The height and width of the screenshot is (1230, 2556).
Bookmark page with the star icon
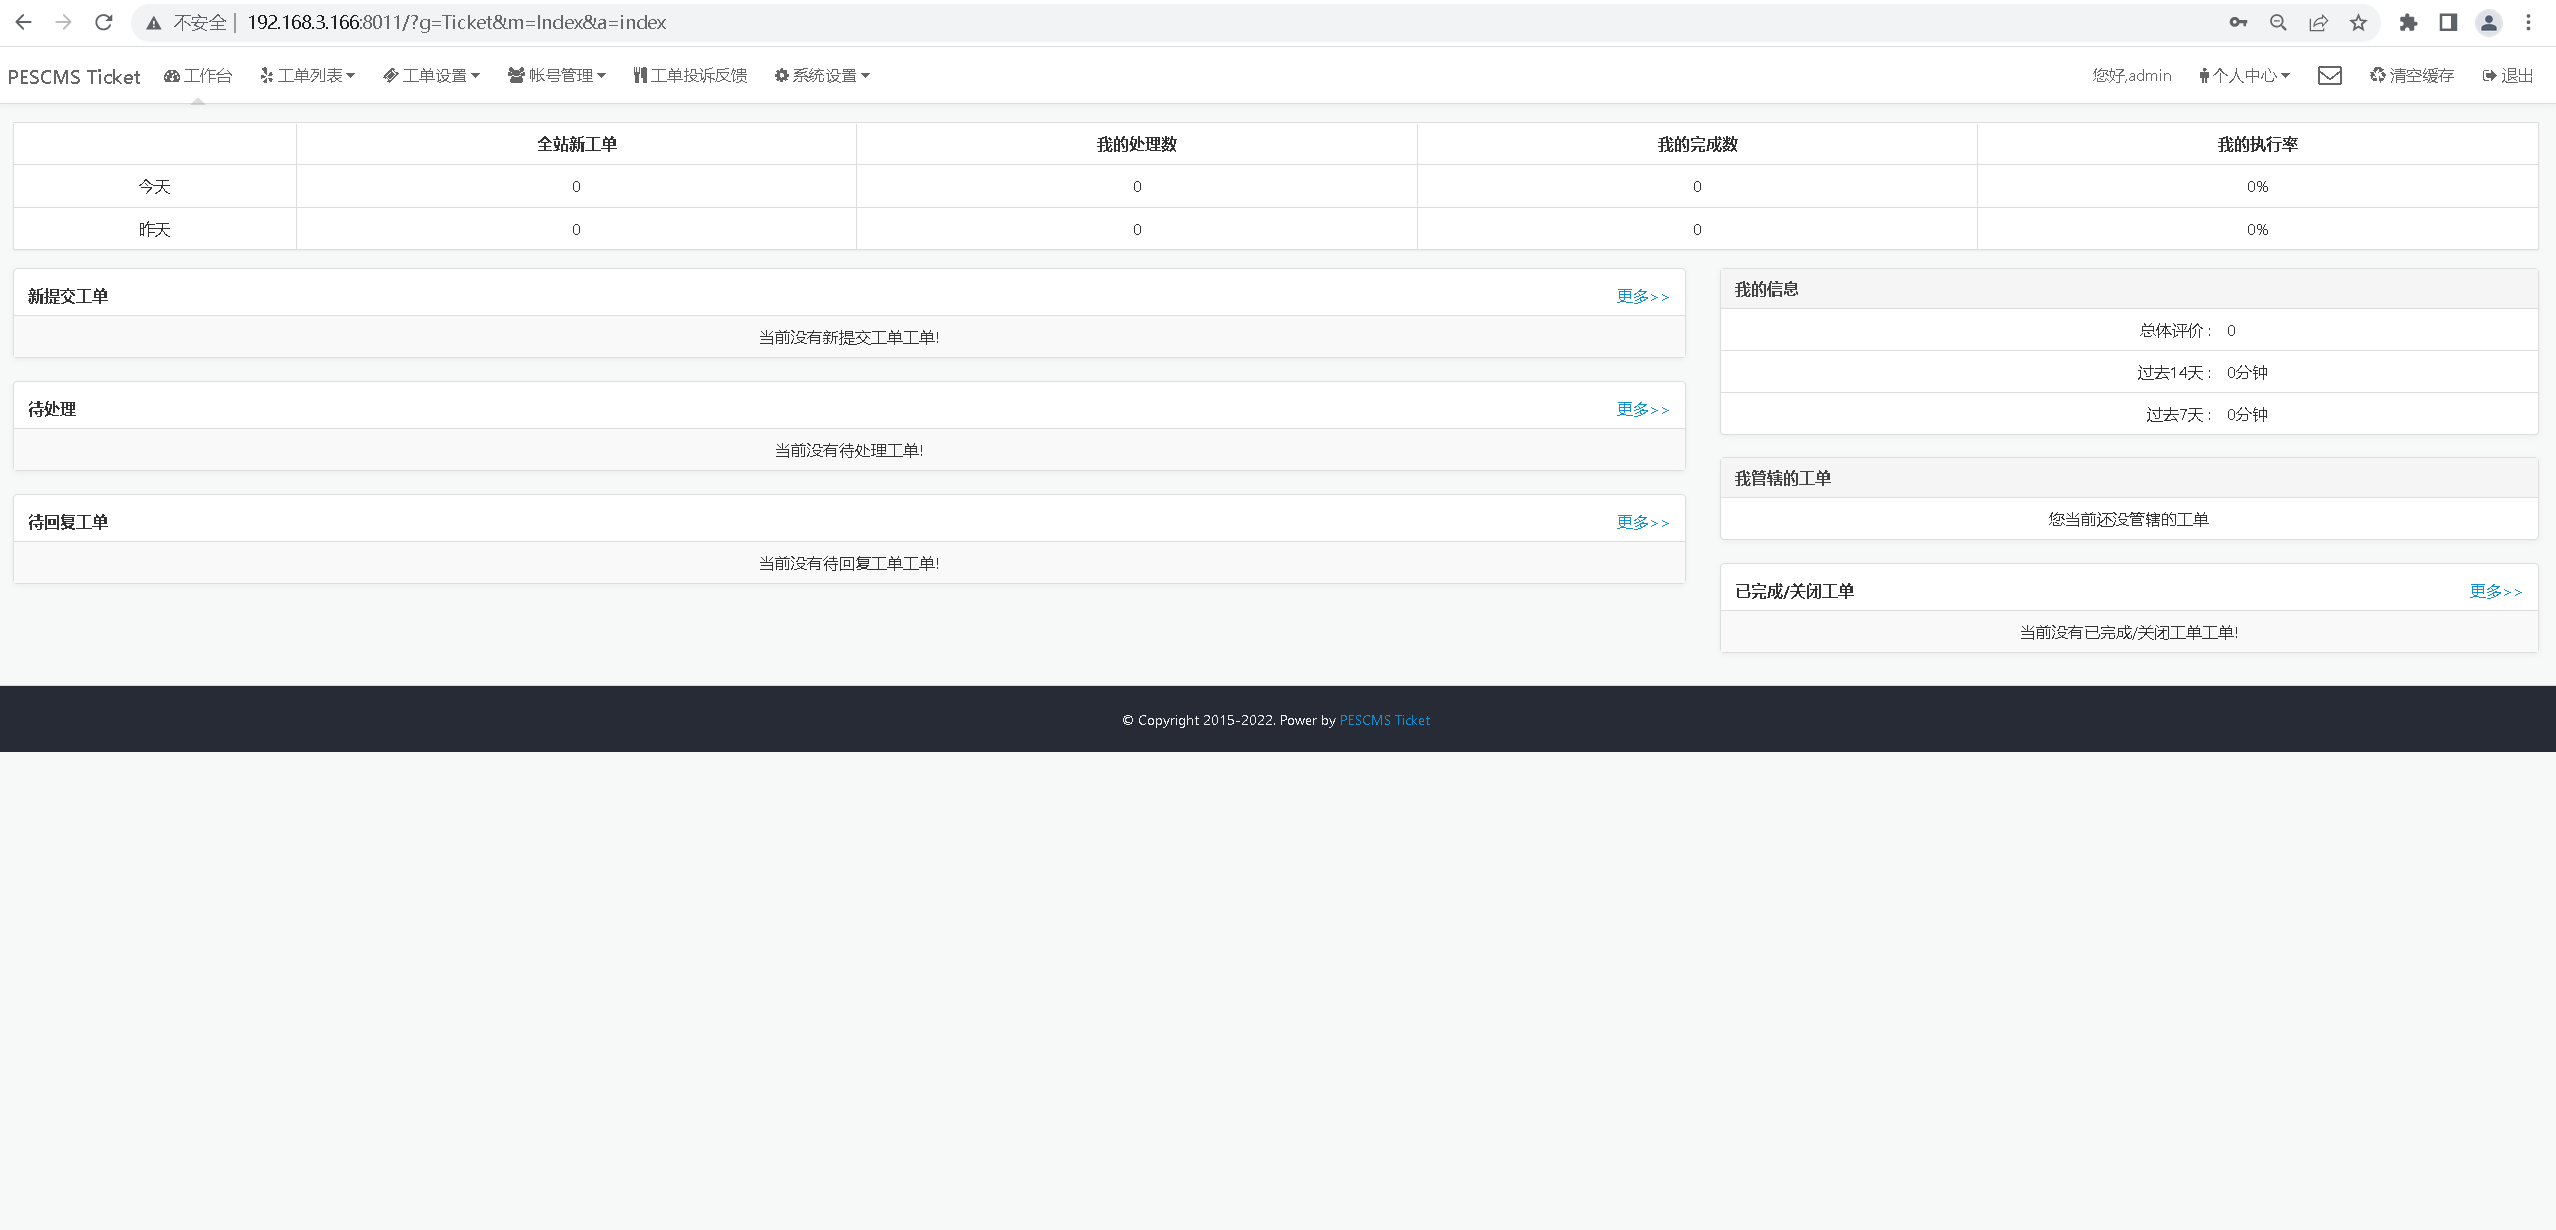click(2358, 22)
